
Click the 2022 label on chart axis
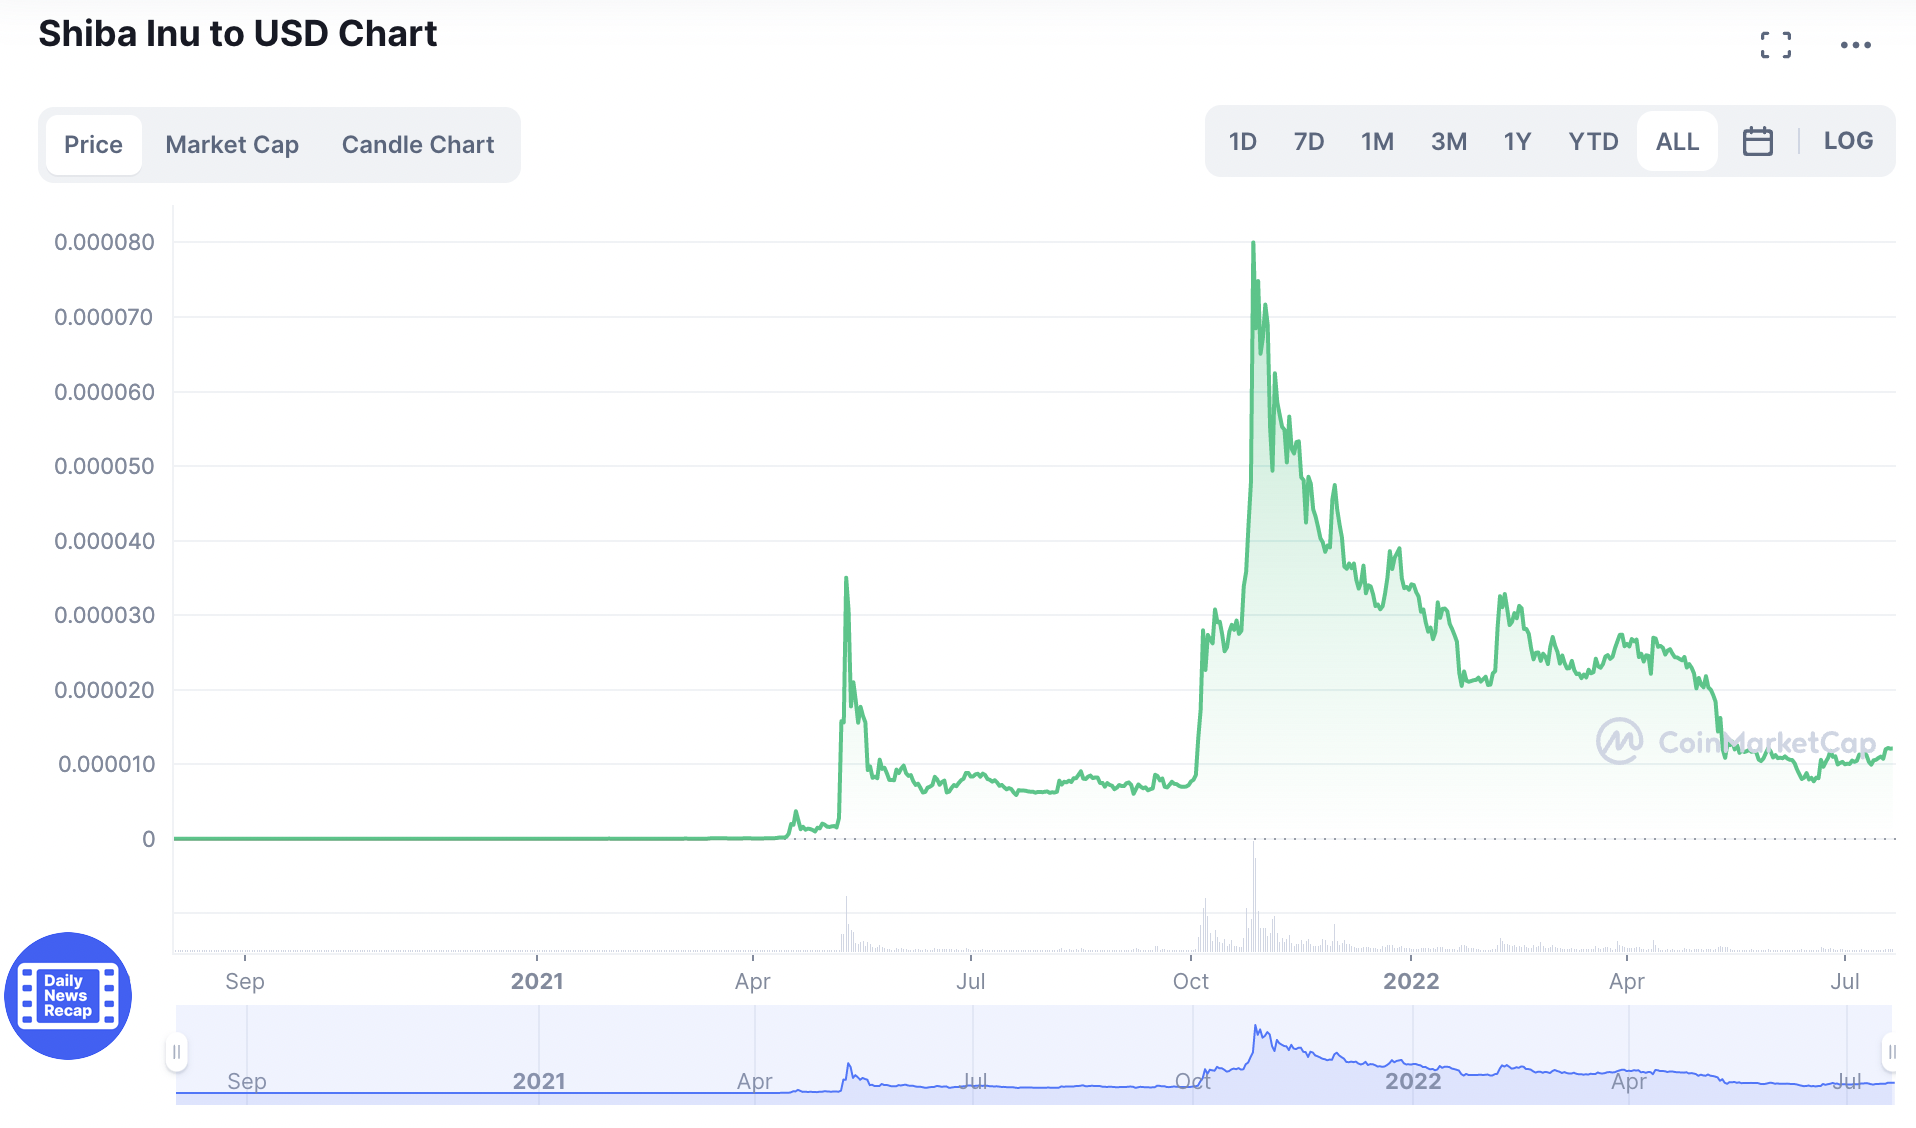click(x=1411, y=981)
